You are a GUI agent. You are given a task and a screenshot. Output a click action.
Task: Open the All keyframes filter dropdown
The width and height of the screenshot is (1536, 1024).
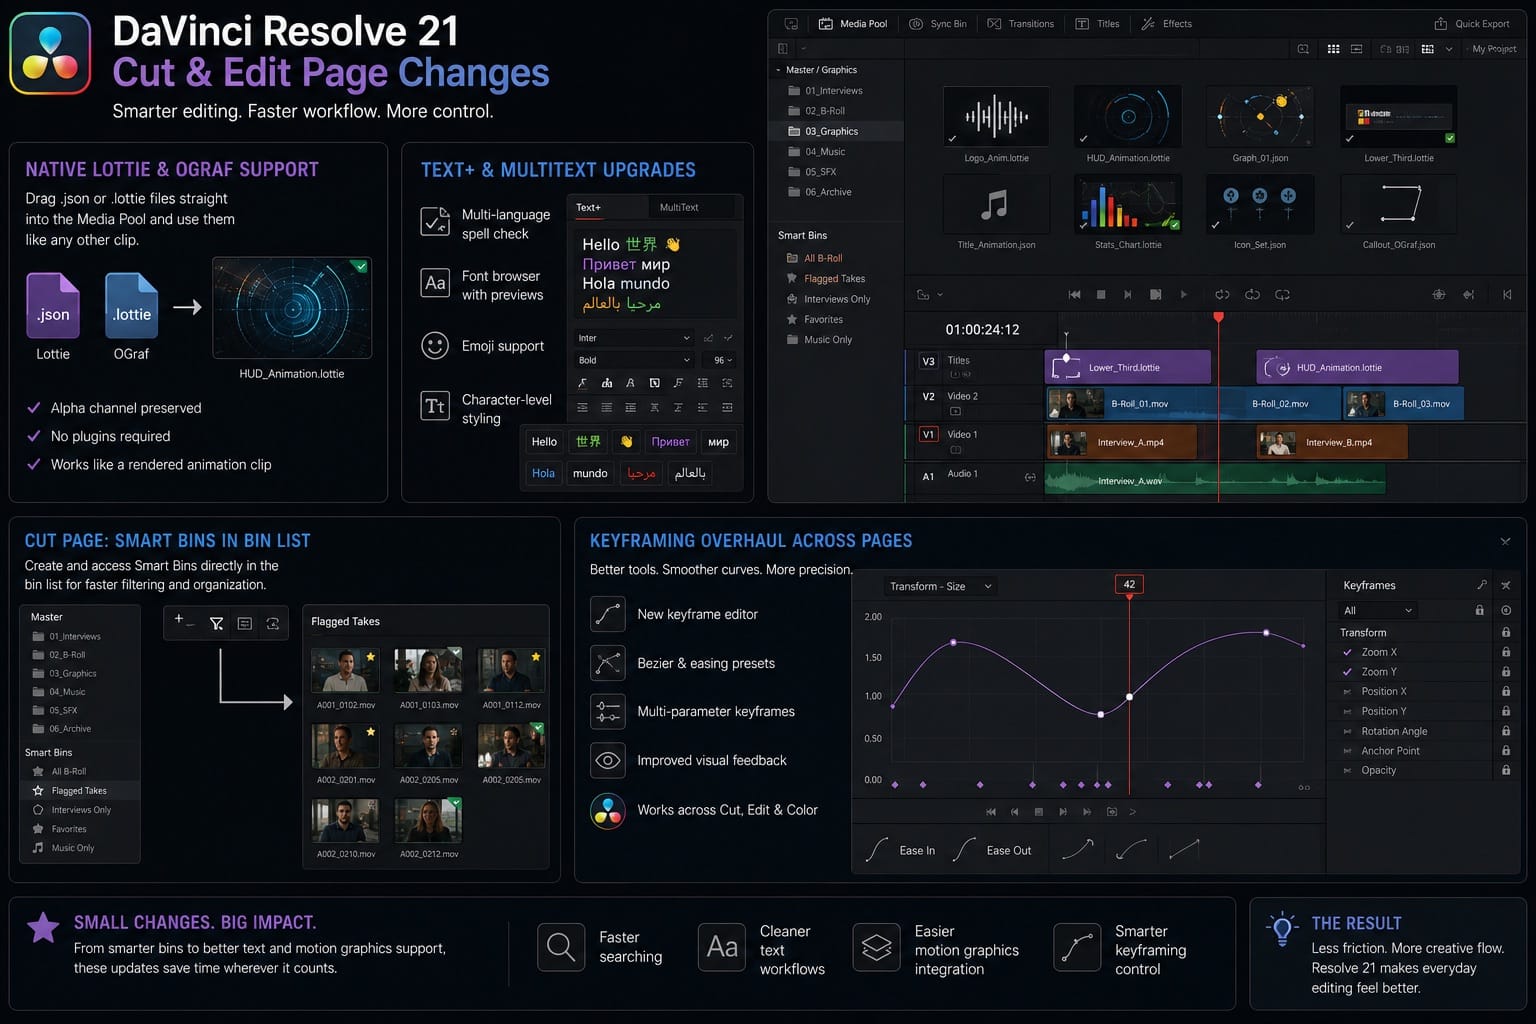[x=1378, y=610]
